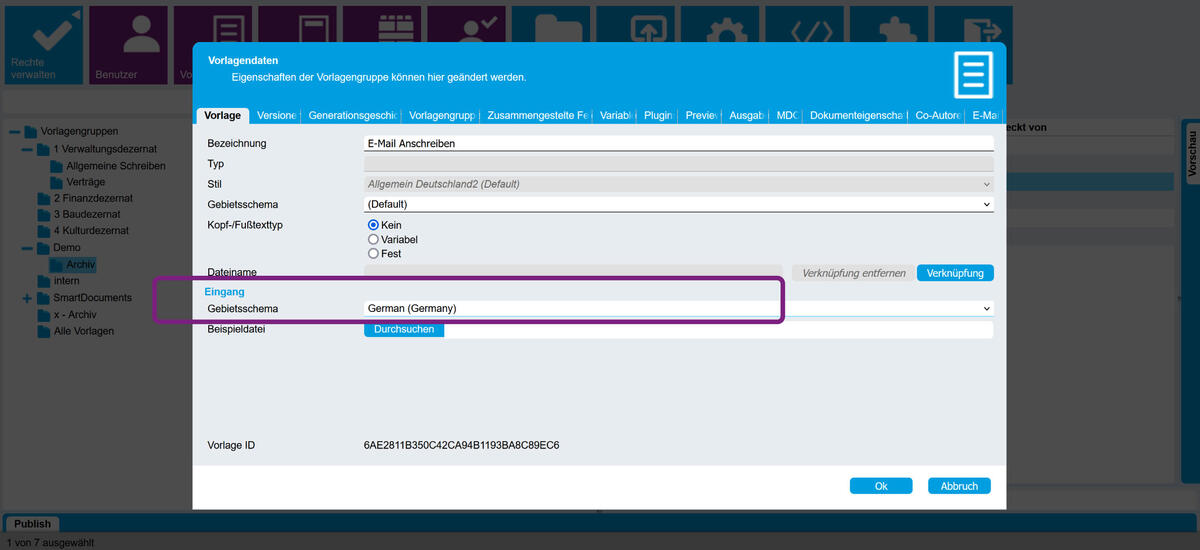Open the (Default) Gebietsschema dropdown
The height and width of the screenshot is (550, 1200).
tap(679, 204)
